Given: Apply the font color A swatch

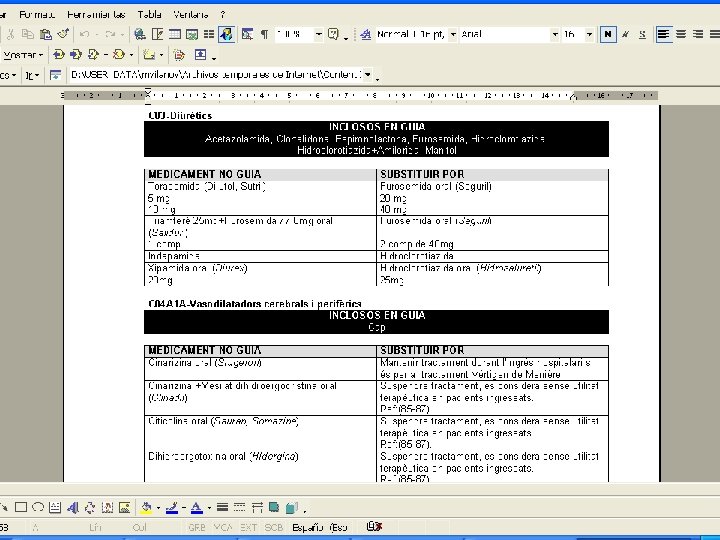Looking at the screenshot, I should pos(197,507).
